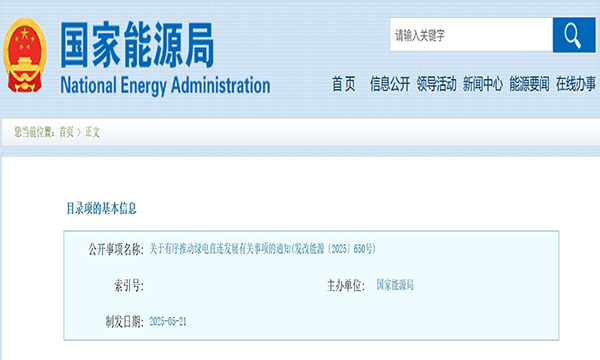Go to 领导活动 section

pos(436,84)
